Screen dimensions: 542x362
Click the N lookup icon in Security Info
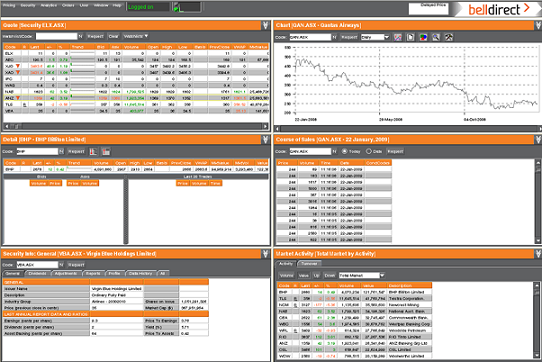point(61,265)
